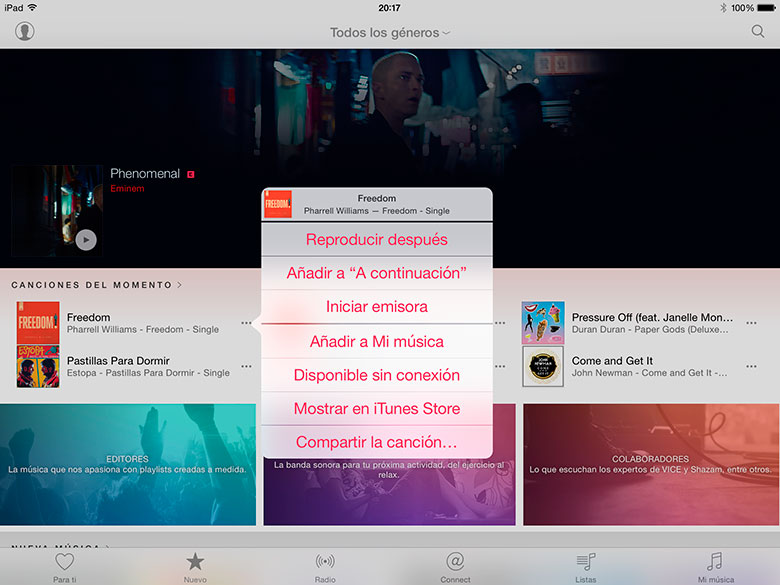
Task: Open more options for Freedom song
Action: pyautogui.click(x=246, y=323)
